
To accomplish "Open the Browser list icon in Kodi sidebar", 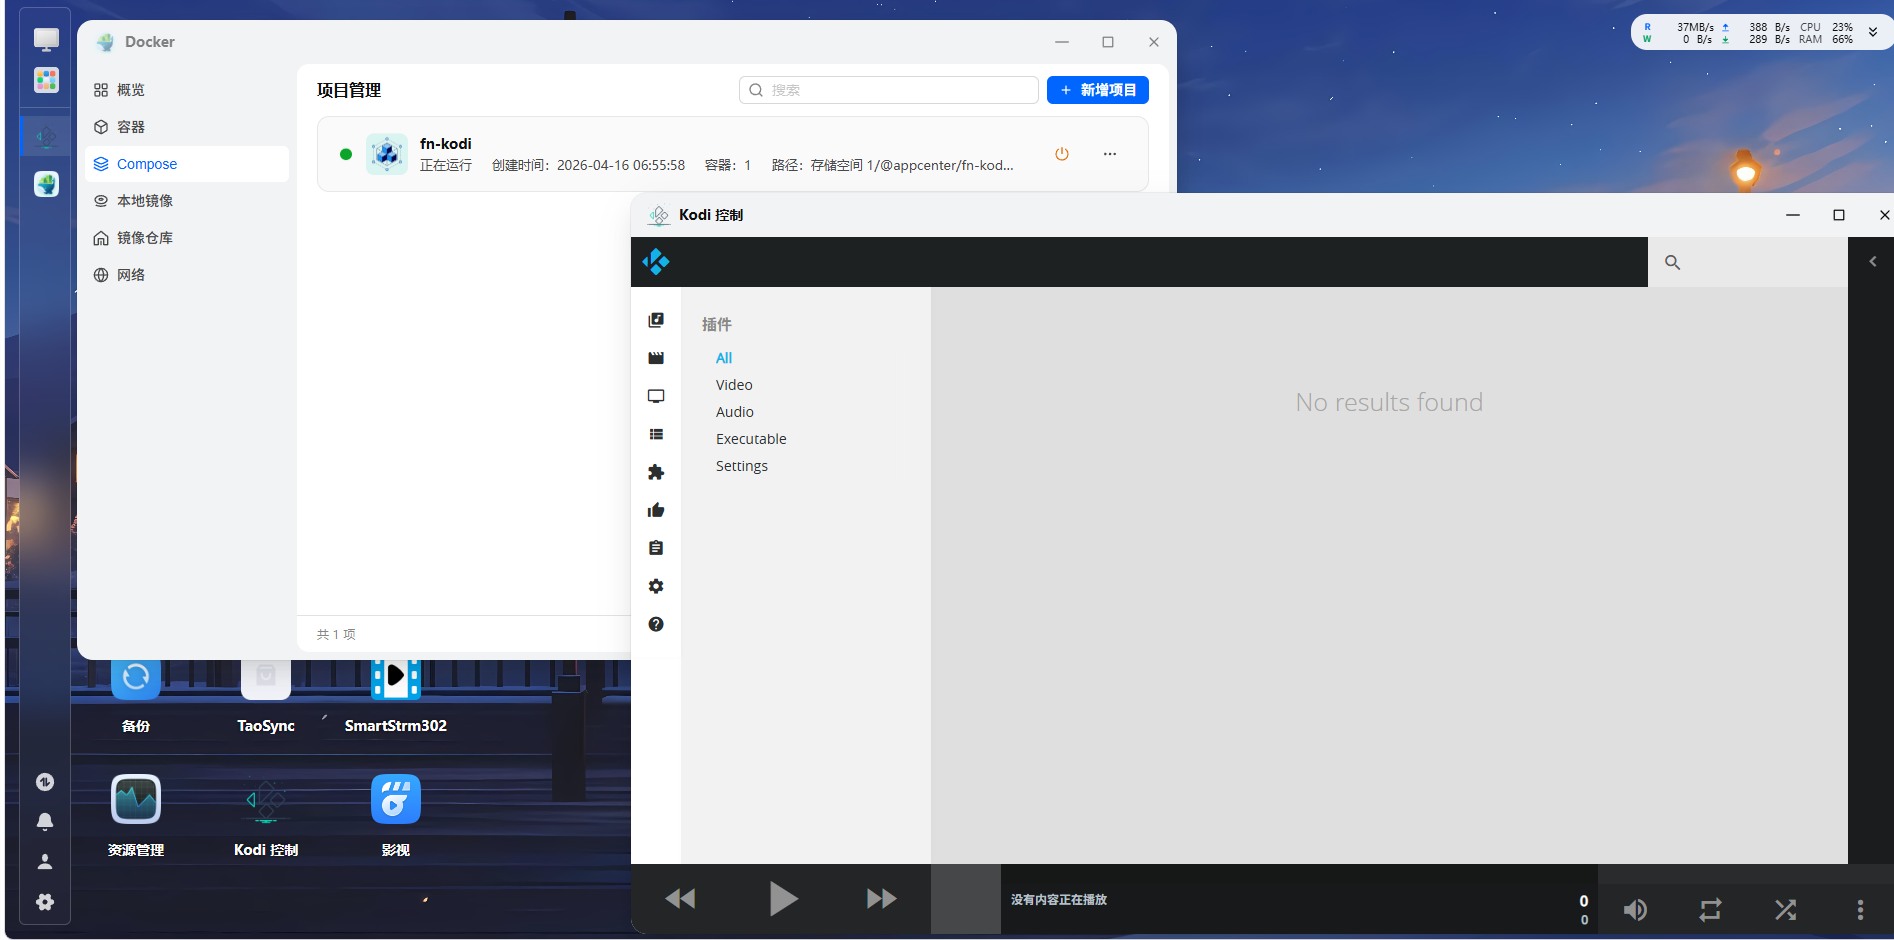I will click(x=656, y=434).
